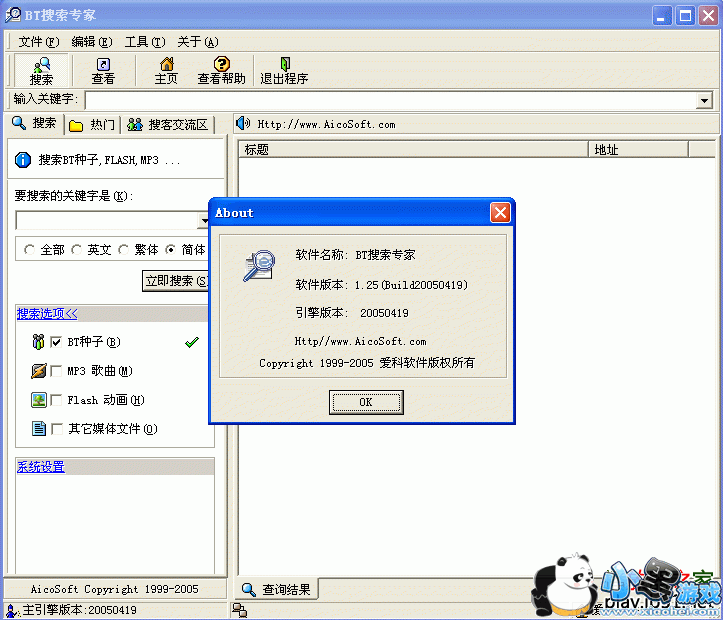Click 退出程序 exit toolbar icon
723x620 pixels.
point(284,70)
